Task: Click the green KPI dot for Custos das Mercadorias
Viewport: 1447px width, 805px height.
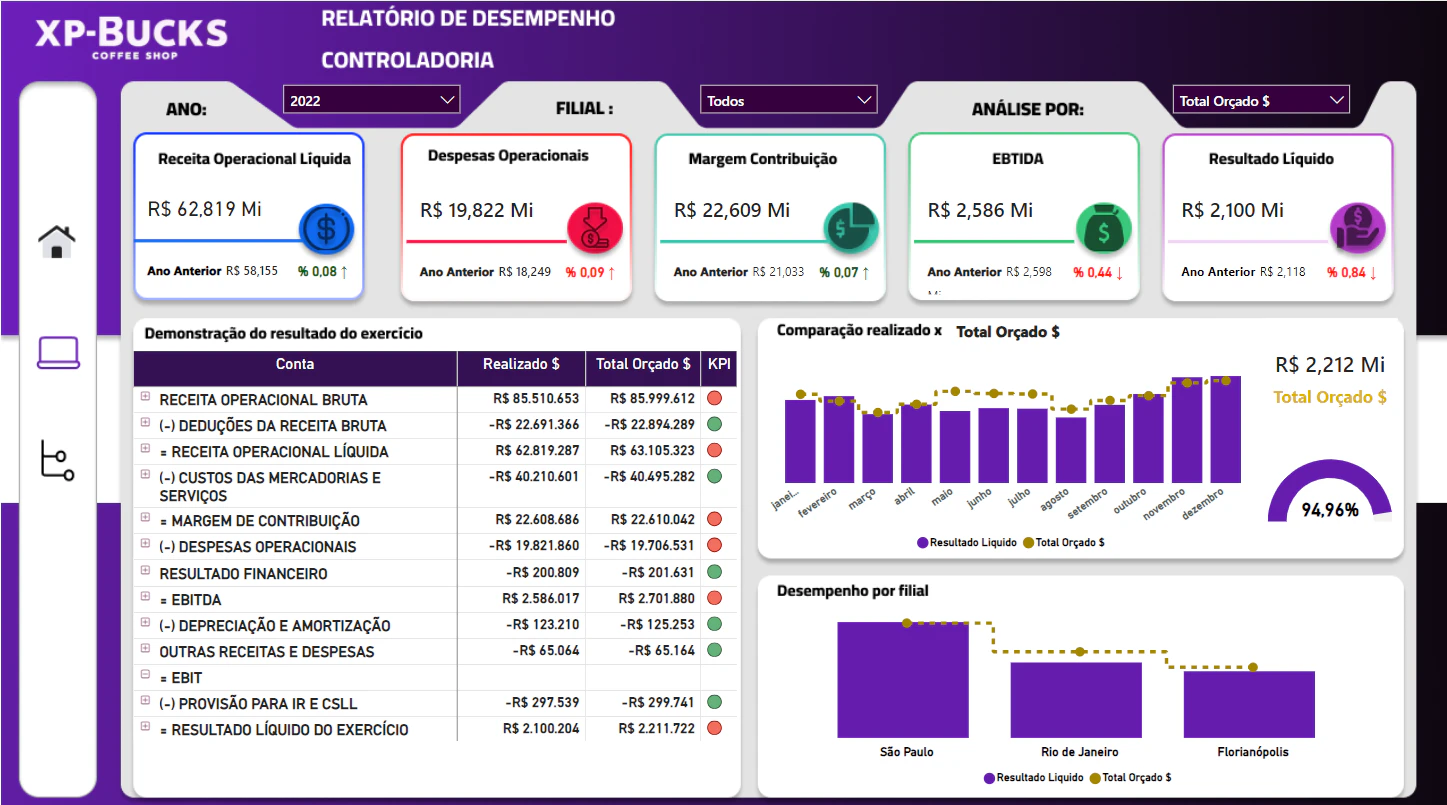Action: click(x=714, y=476)
